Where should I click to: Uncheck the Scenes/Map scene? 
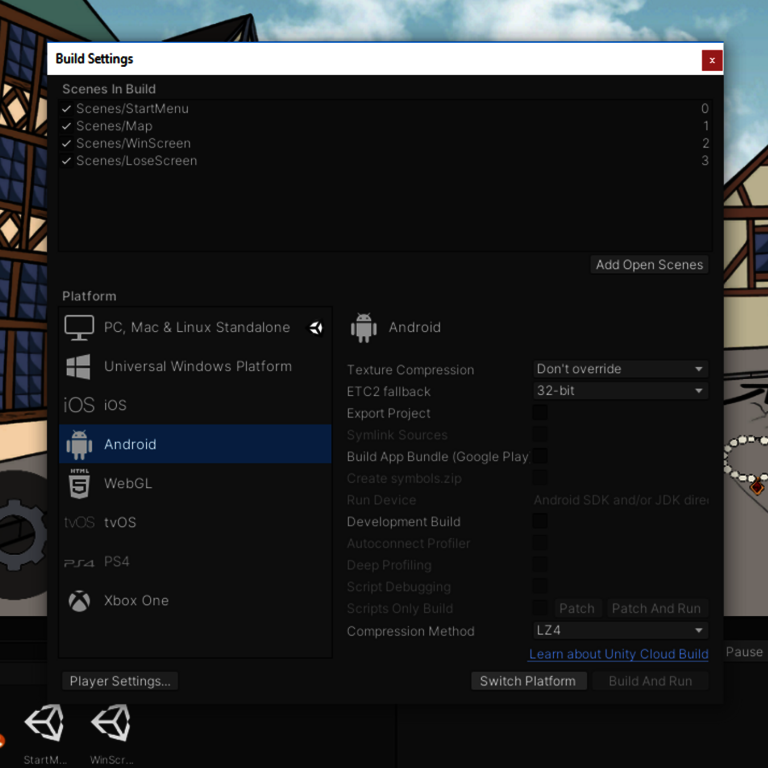coord(67,126)
